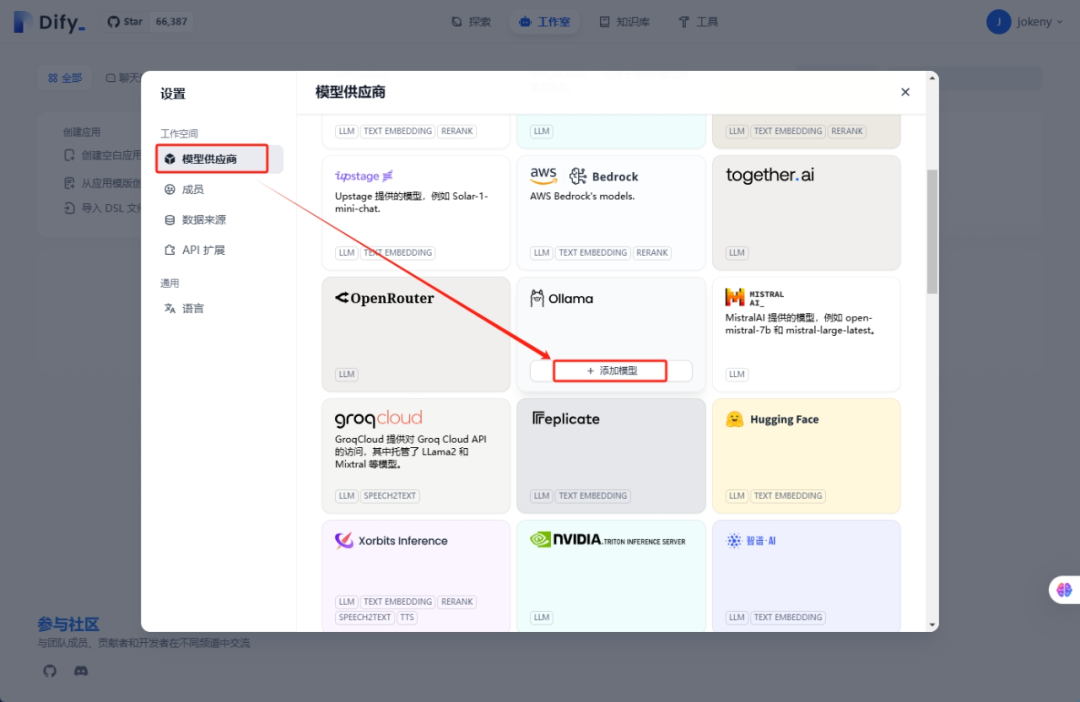Click the 数据来源 database icon
1080x702 pixels.
pos(169,220)
